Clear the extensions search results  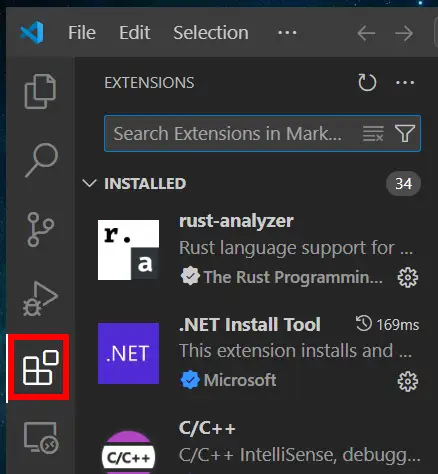373,134
